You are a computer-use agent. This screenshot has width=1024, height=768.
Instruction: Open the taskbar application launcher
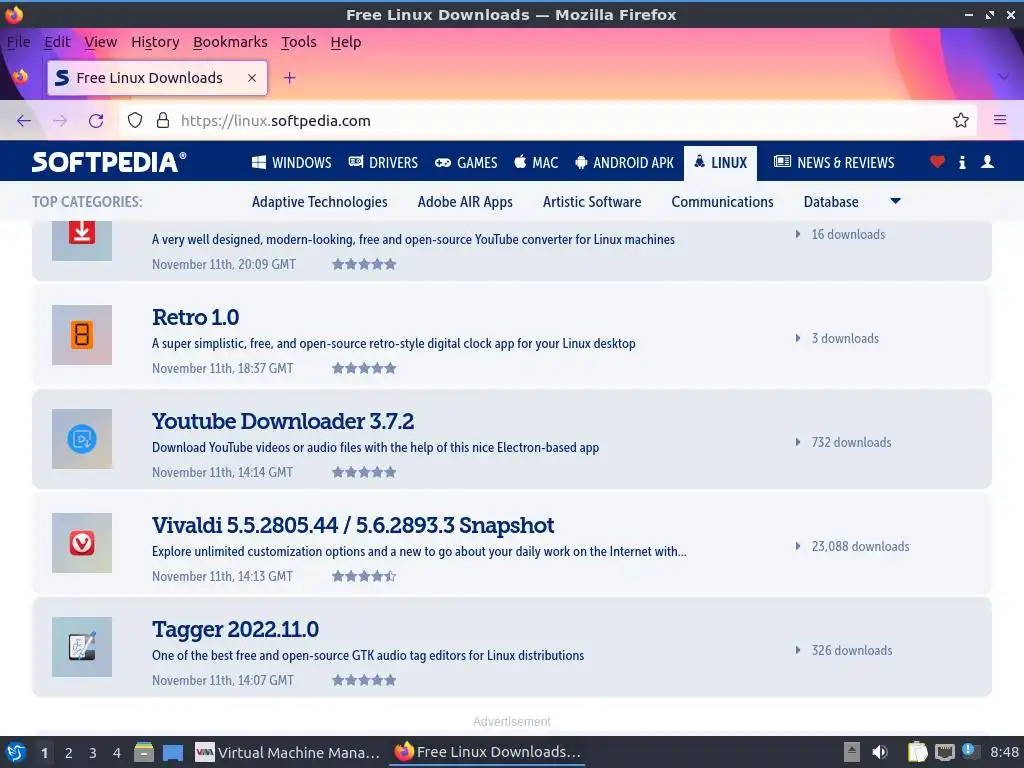tap(16, 752)
